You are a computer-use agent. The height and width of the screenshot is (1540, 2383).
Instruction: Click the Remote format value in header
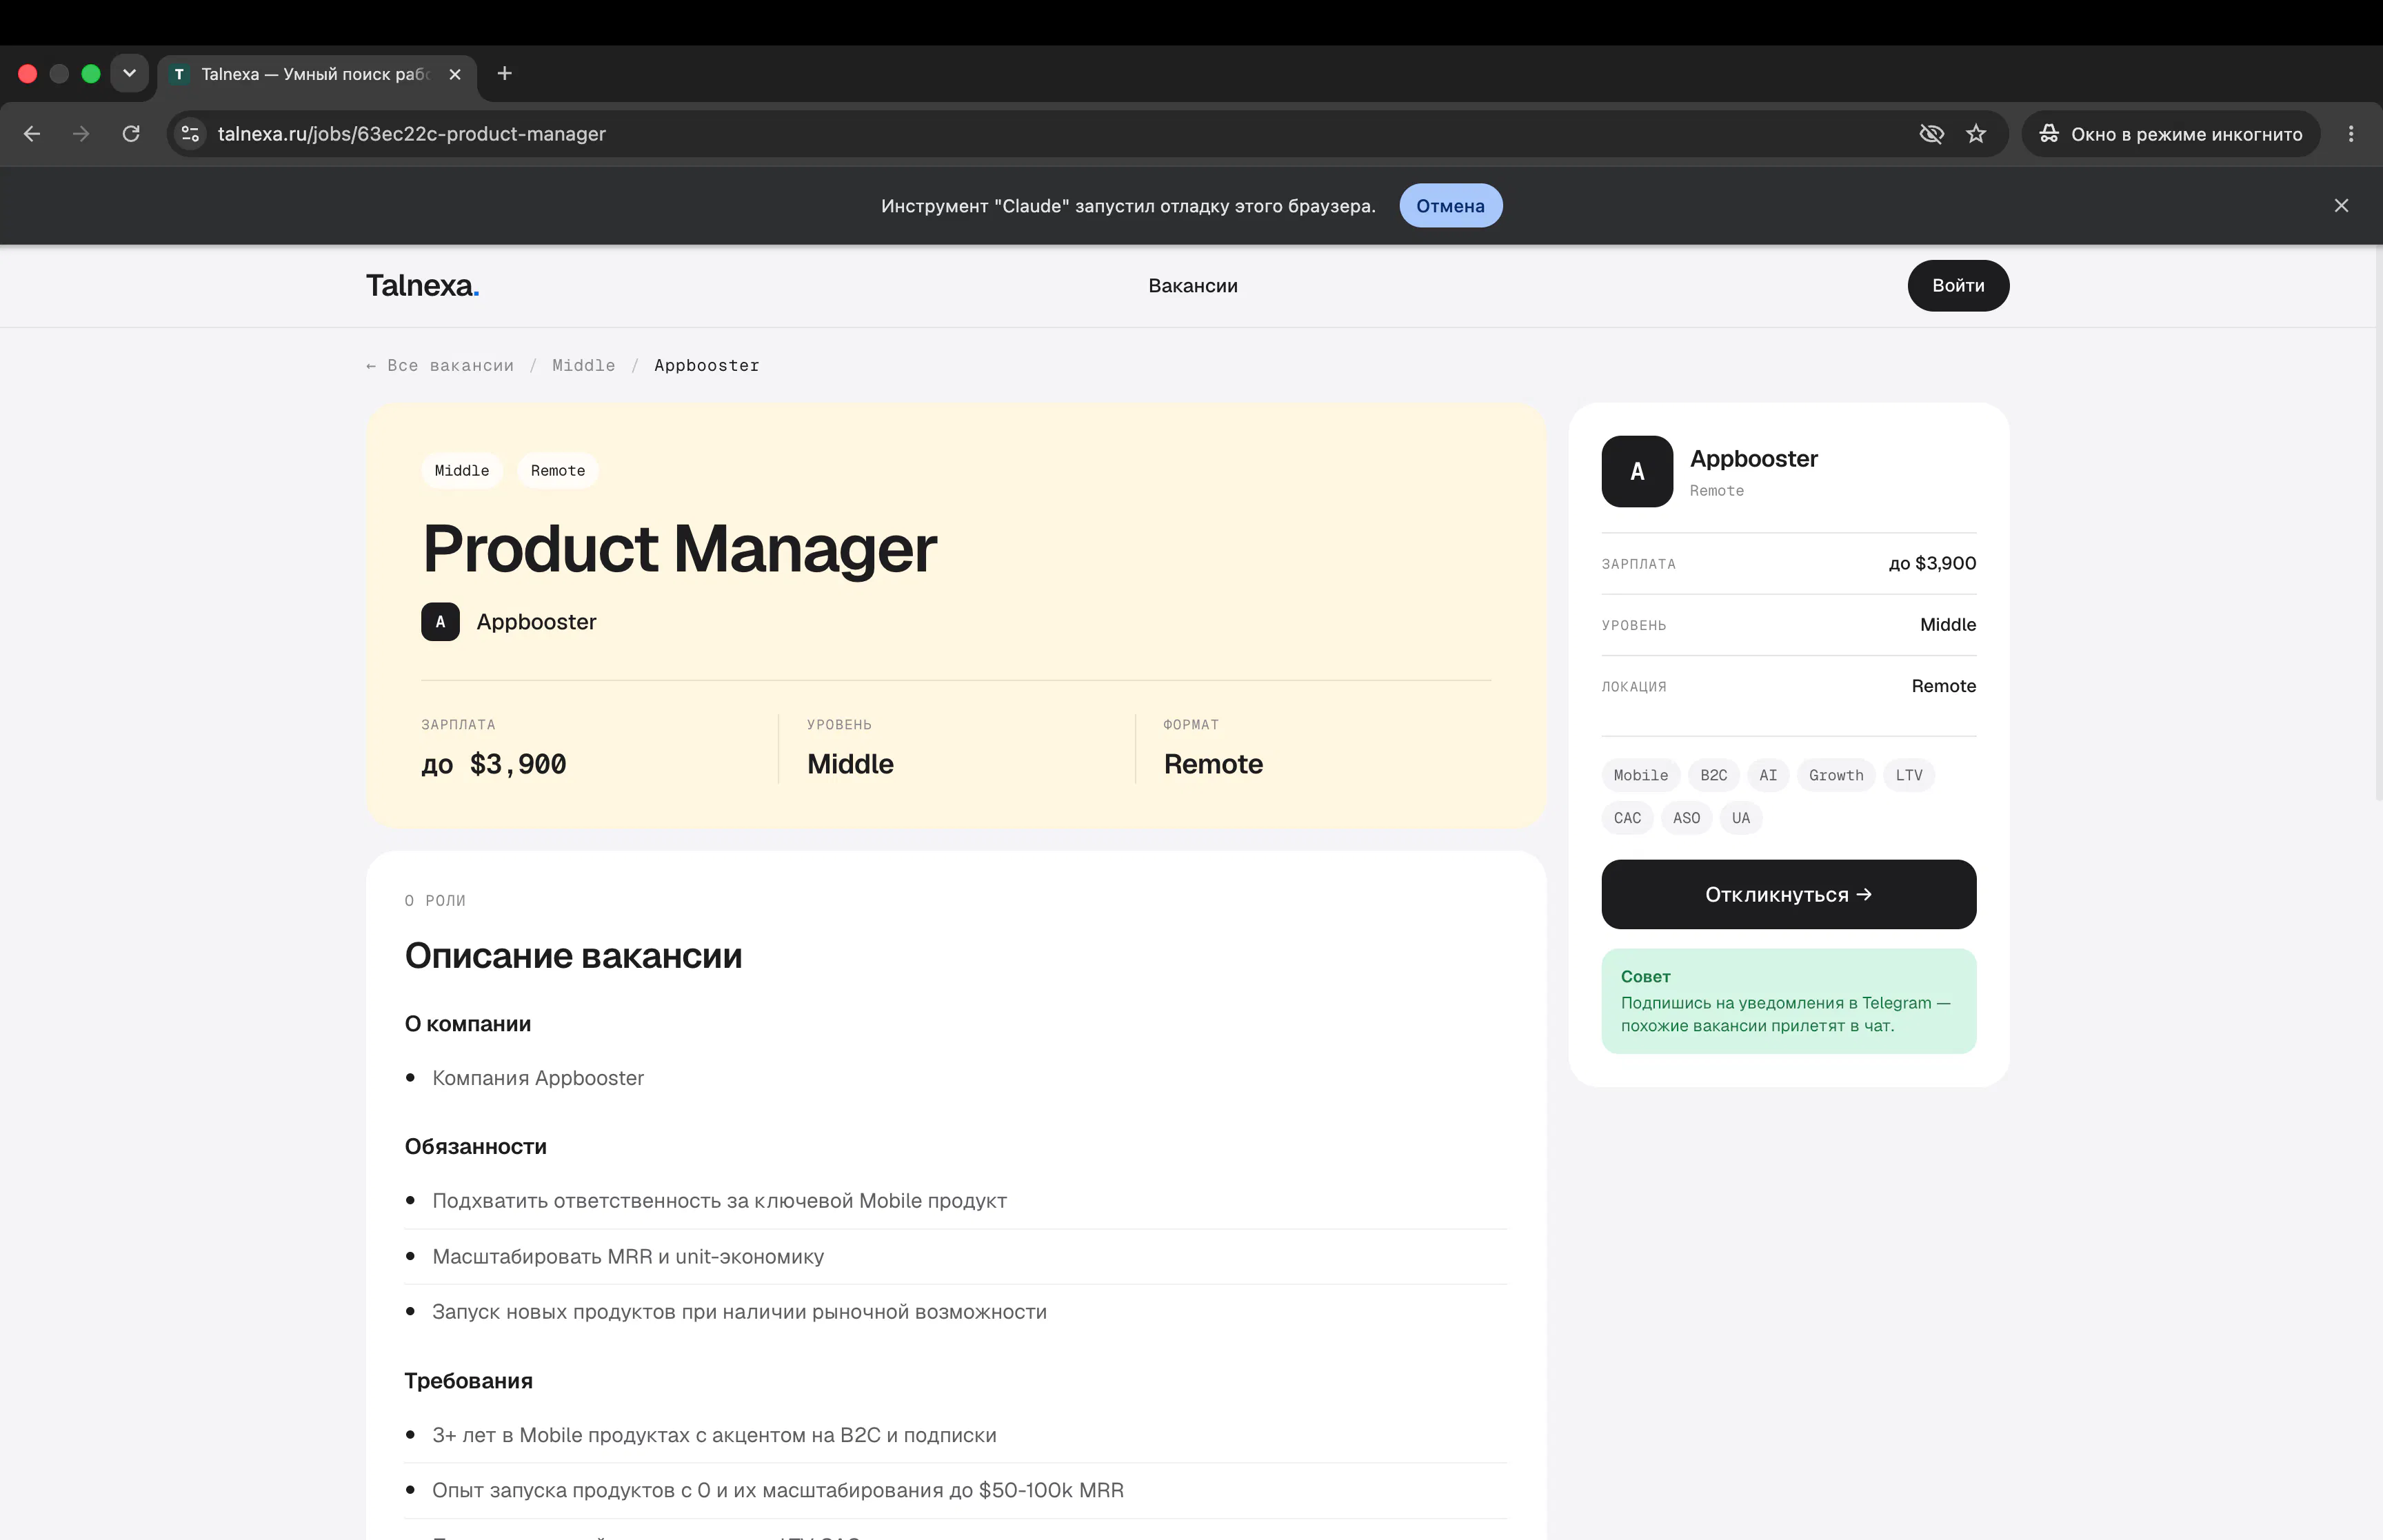click(x=1213, y=765)
